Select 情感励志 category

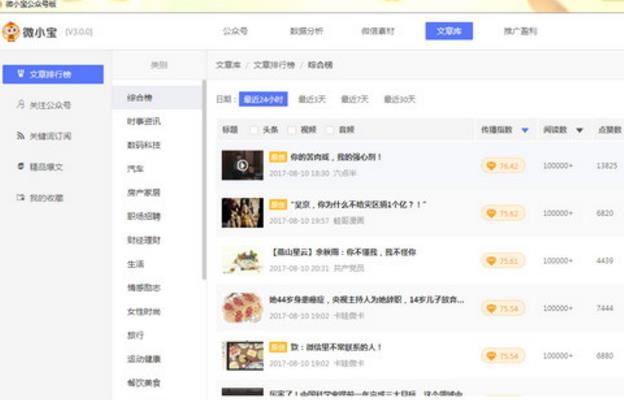pyautogui.click(x=144, y=287)
